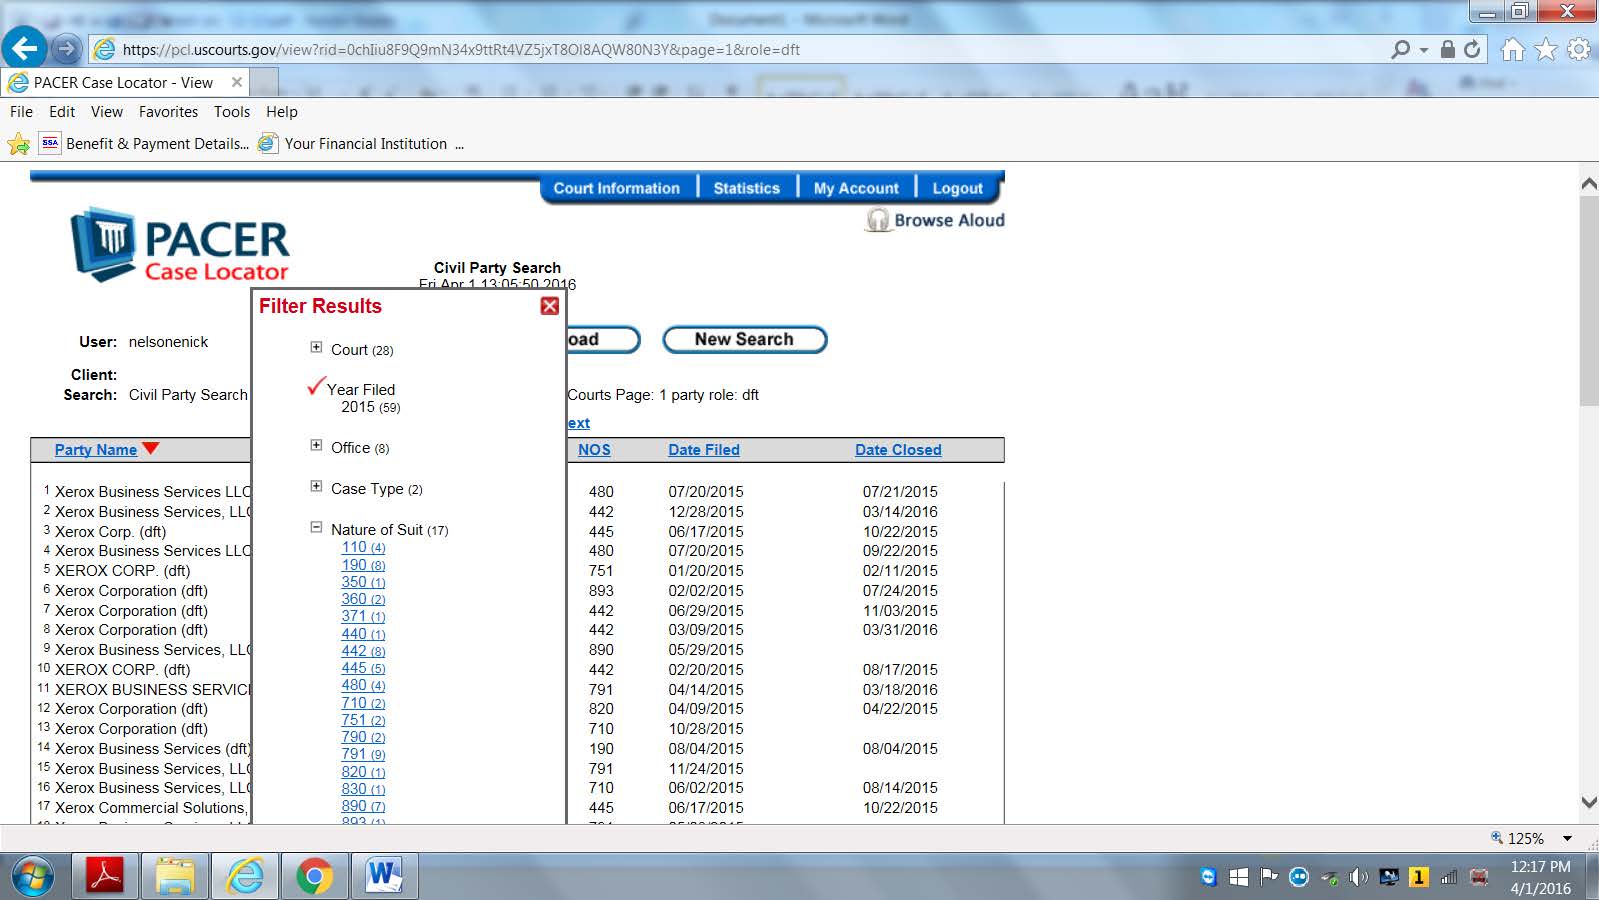The width and height of the screenshot is (1599, 900).
Task: Expand the Case Type filter
Action: click(x=316, y=487)
